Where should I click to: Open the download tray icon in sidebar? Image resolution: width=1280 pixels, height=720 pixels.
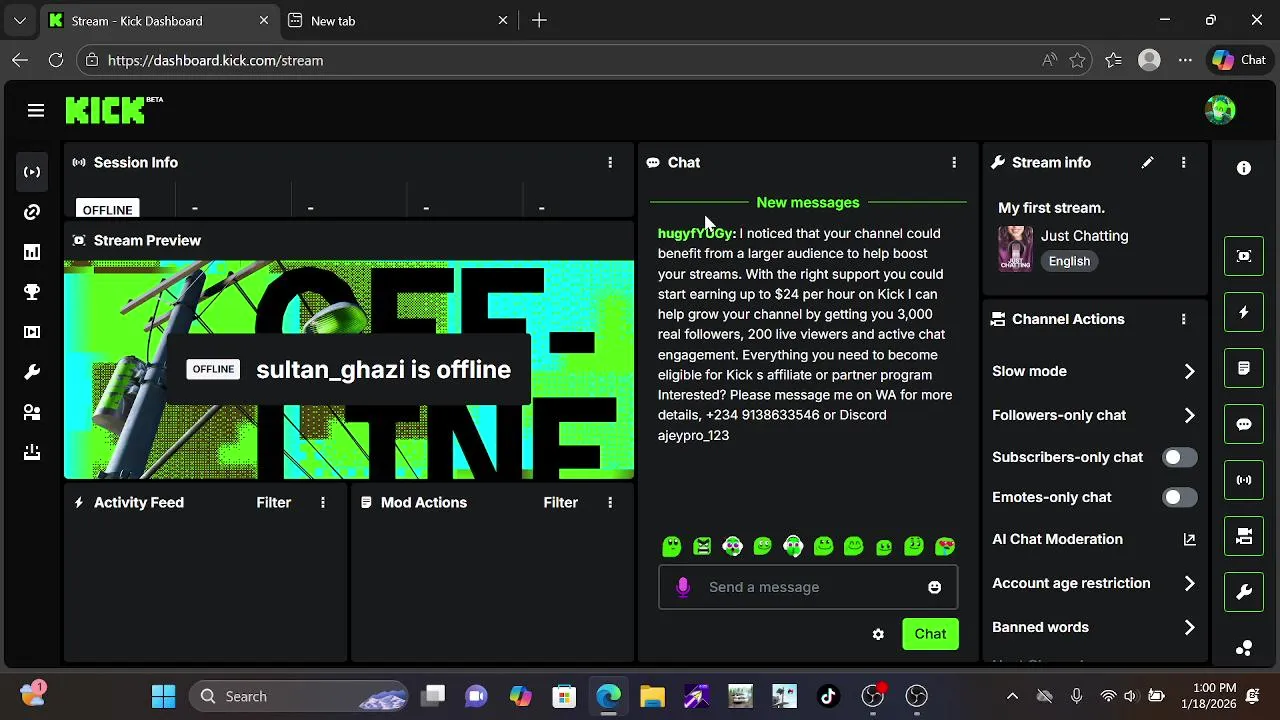(32, 452)
